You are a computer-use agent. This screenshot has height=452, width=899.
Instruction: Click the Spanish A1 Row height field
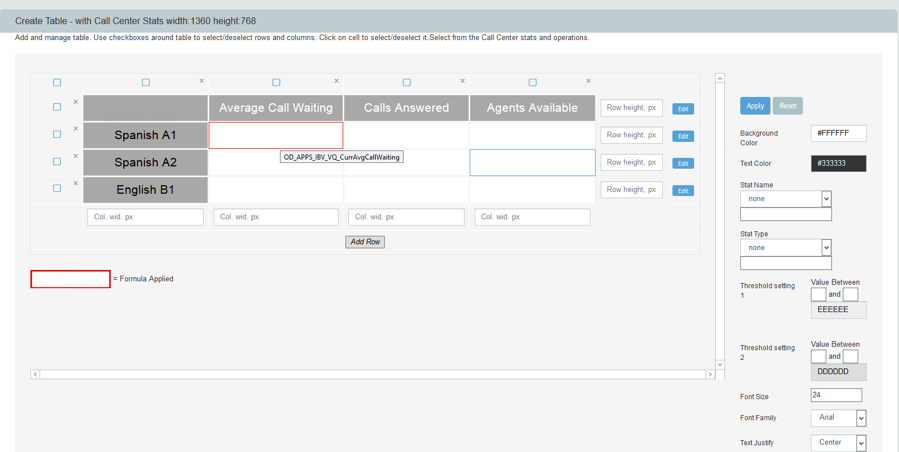tap(631, 135)
